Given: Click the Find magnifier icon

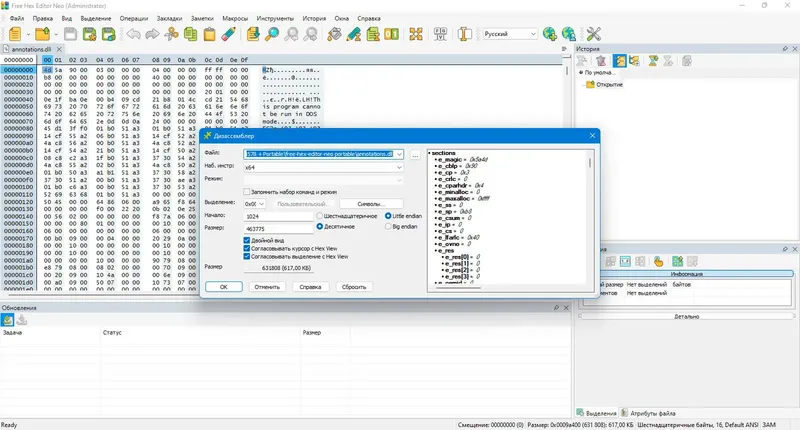Looking at the screenshot, I should click(272, 34).
